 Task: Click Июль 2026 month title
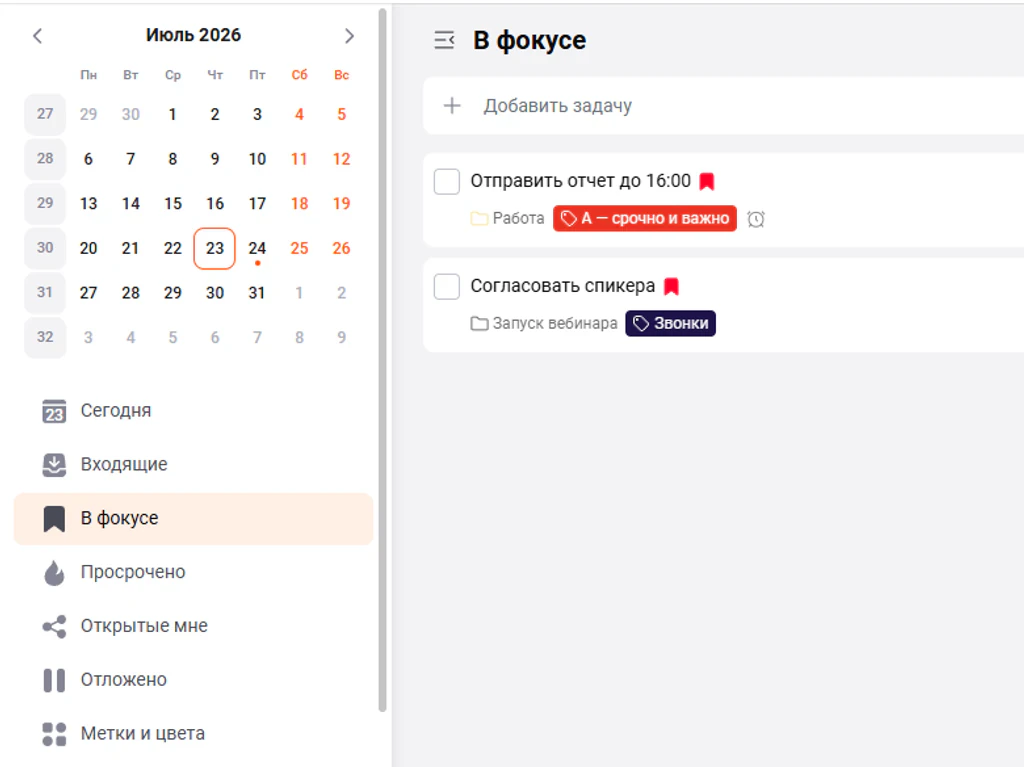(x=193, y=35)
